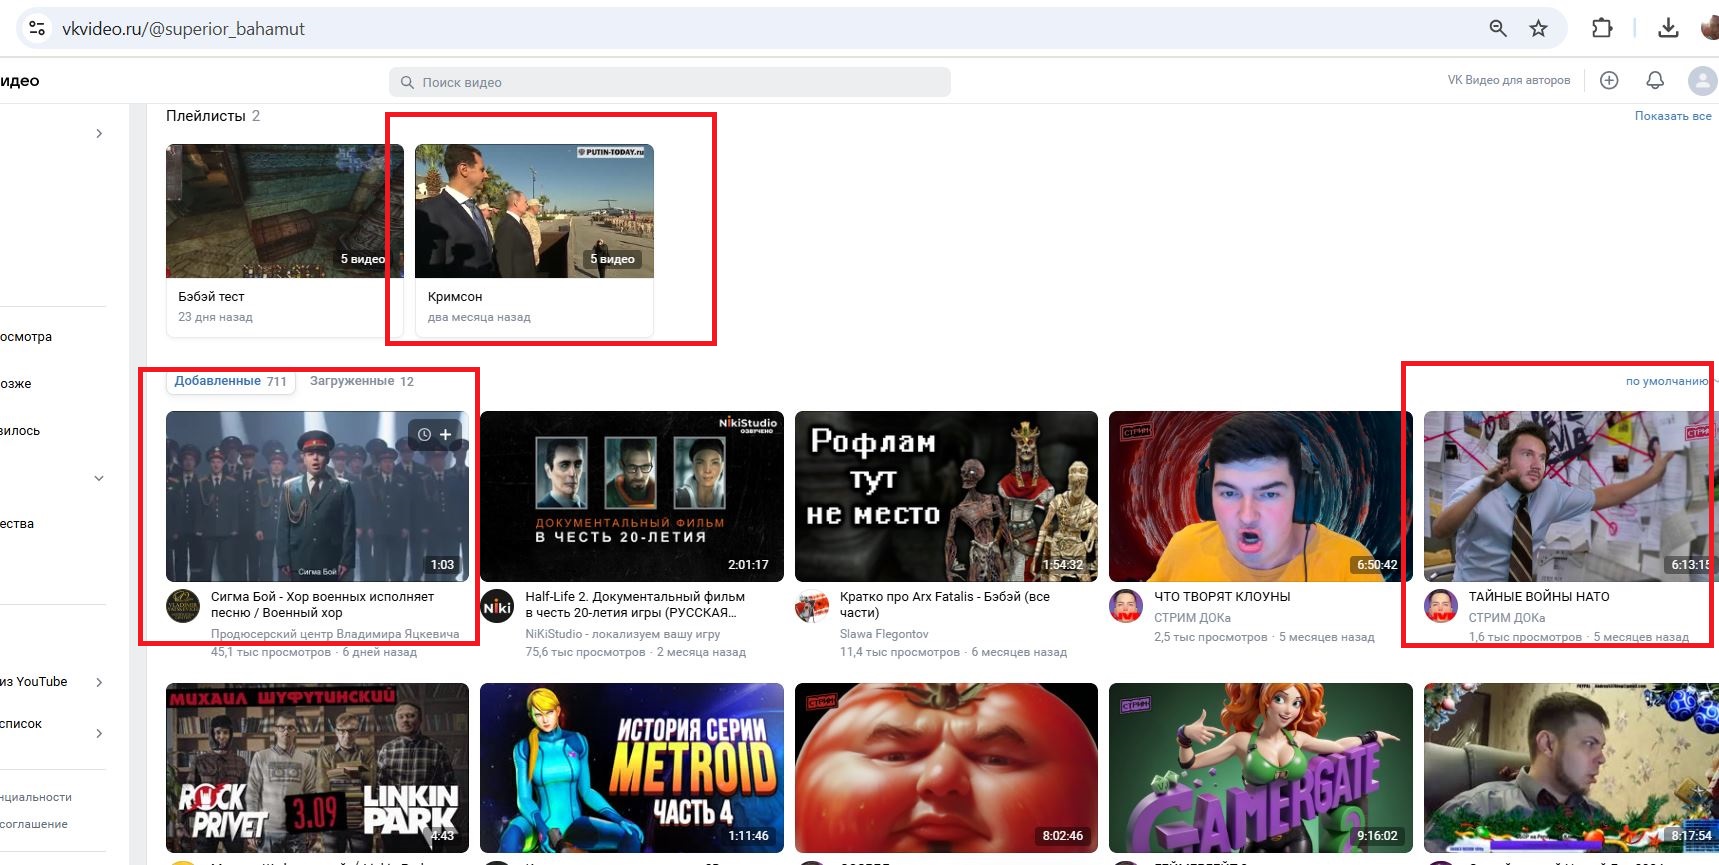The height and width of the screenshot is (865, 1719).
Task: Play the Рофлам тут не место thumbnail
Action: 946,496
